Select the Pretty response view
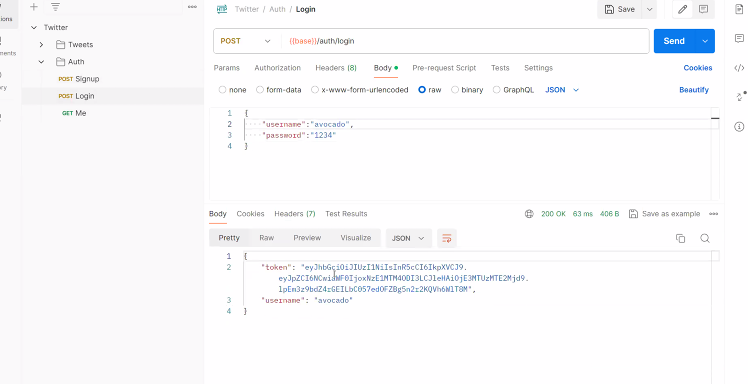This screenshot has width=748, height=384. 229,238
